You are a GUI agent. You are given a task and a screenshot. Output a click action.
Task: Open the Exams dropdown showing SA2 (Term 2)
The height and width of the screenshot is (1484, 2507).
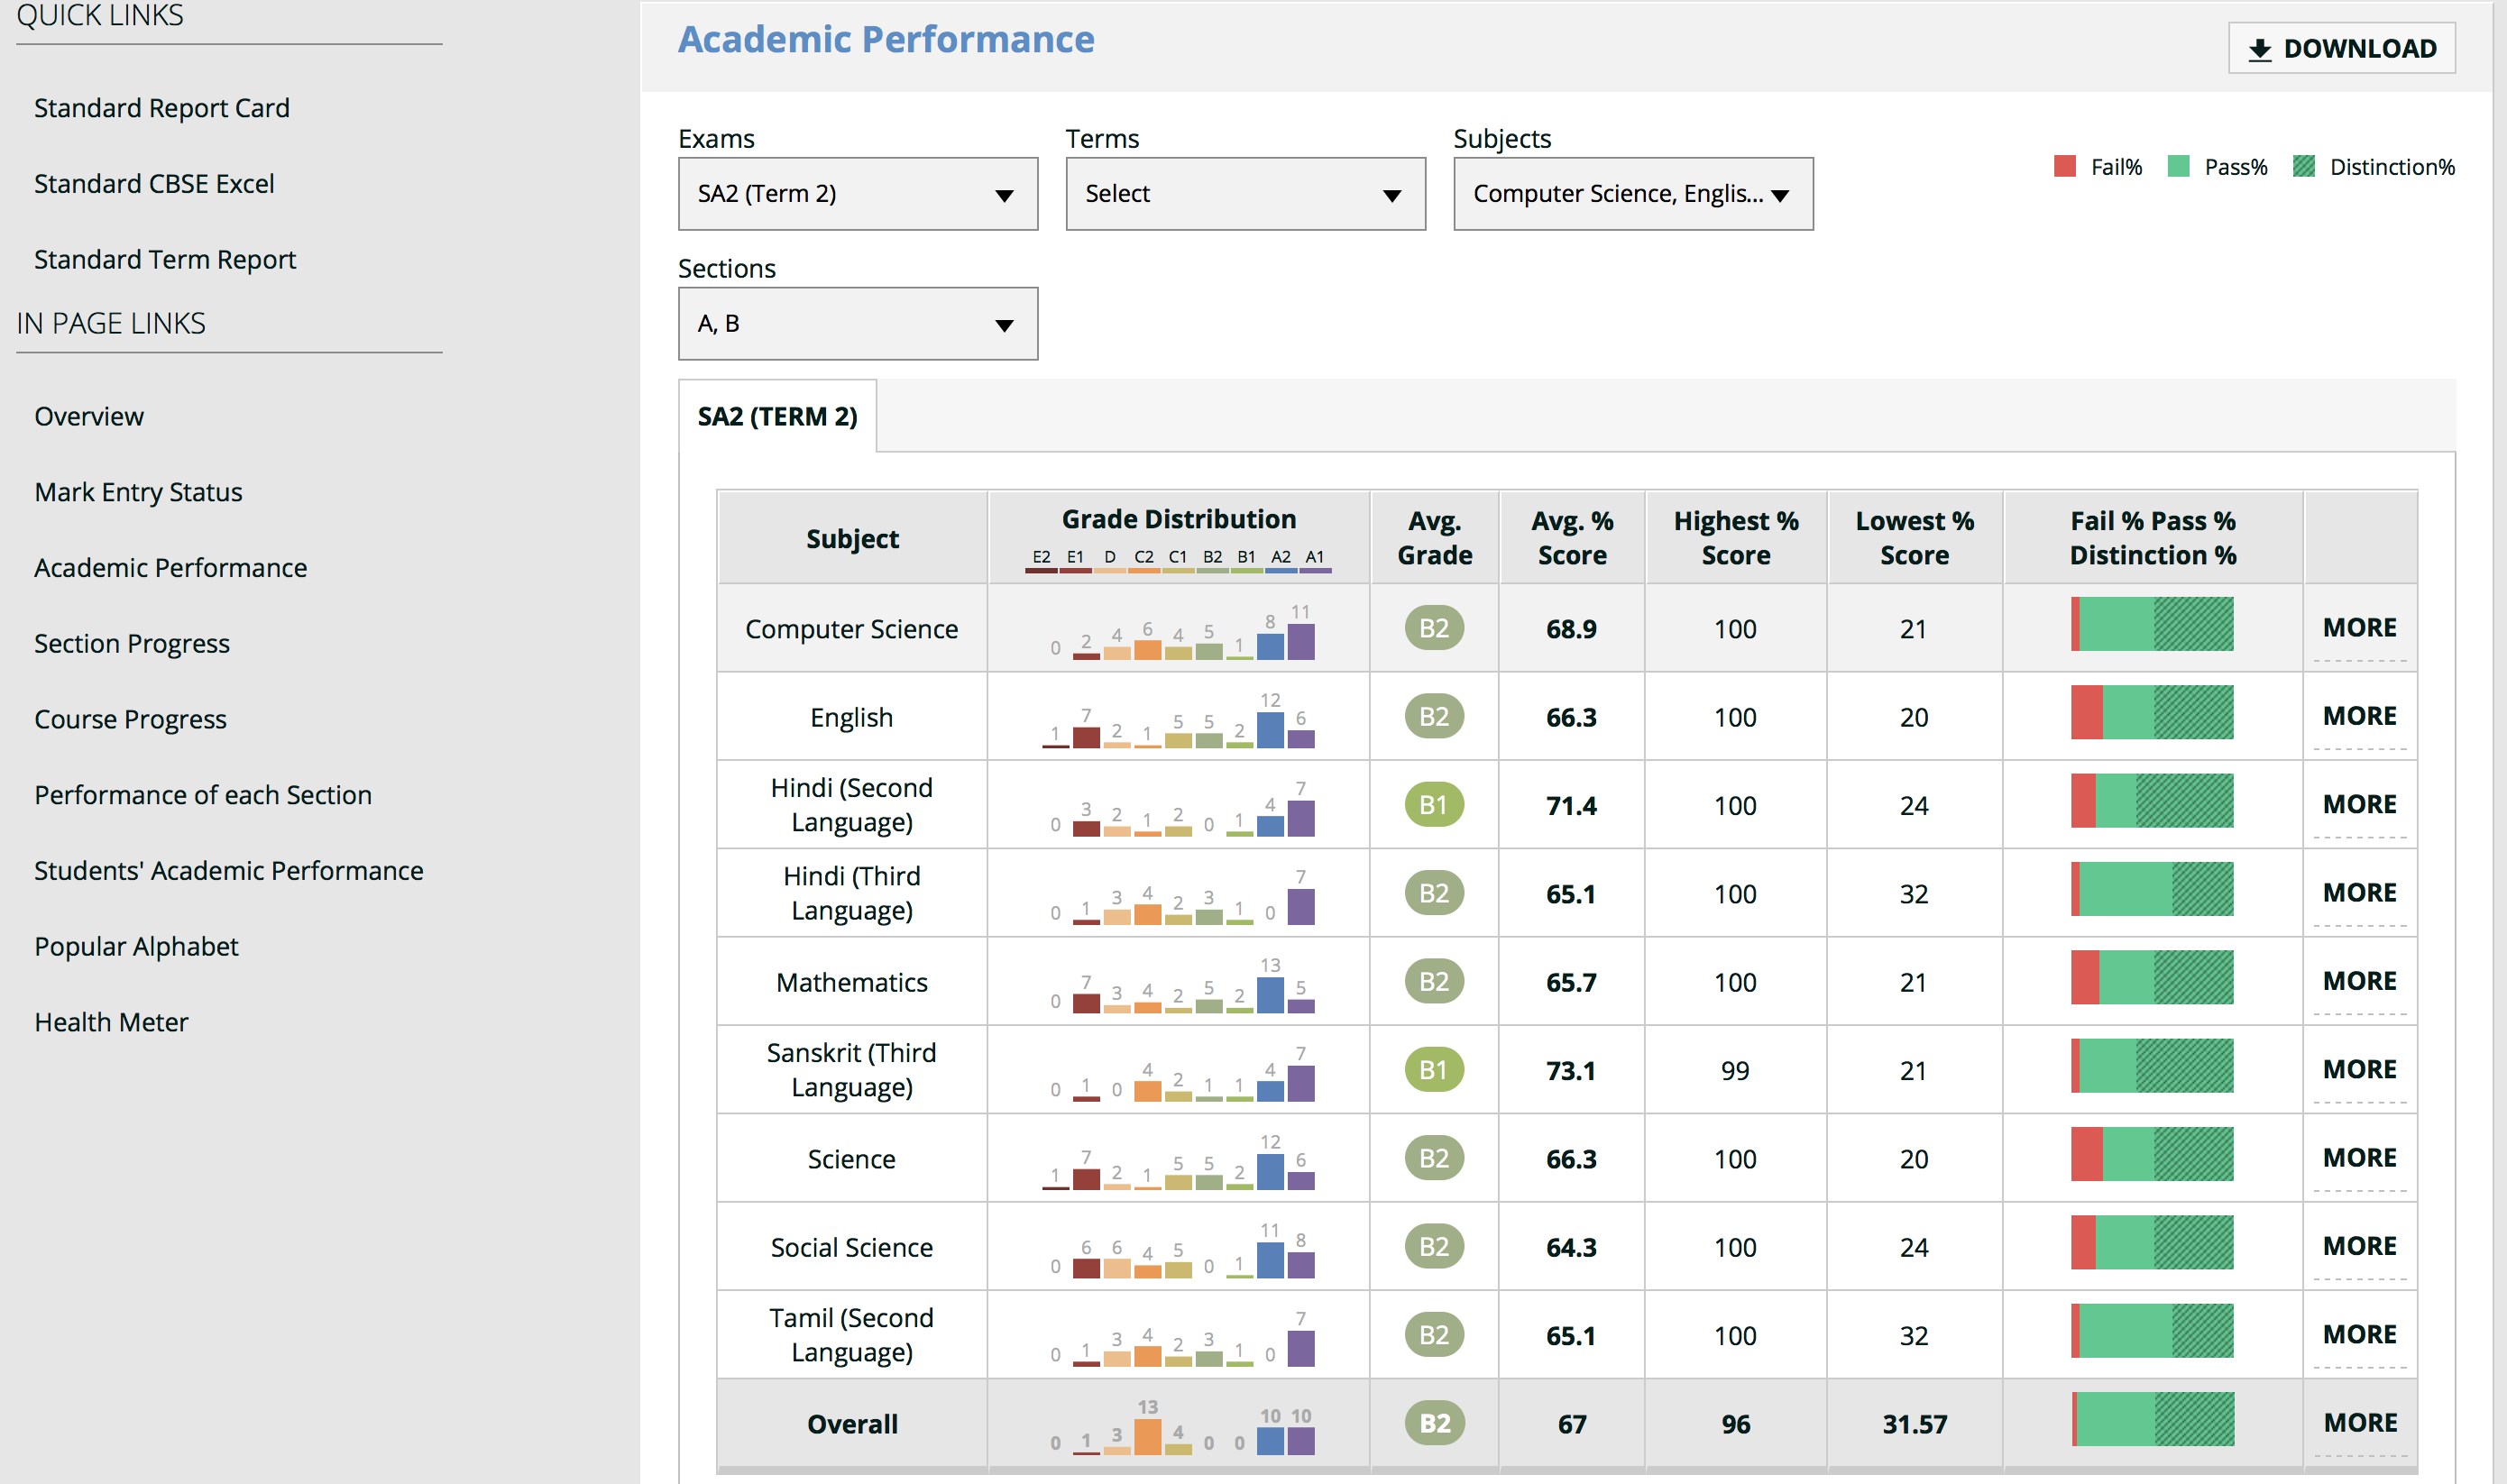point(857,194)
